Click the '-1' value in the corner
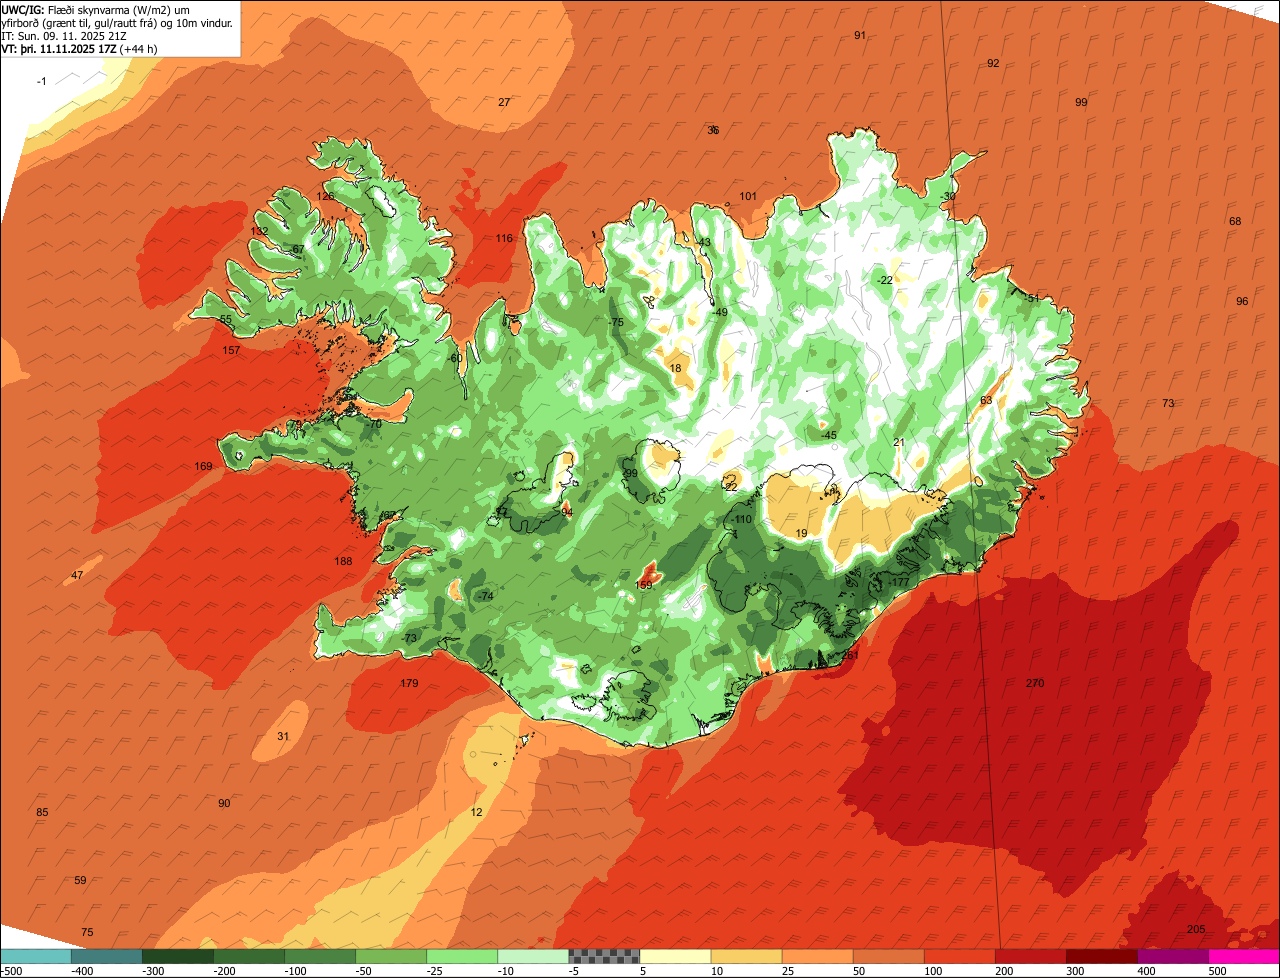Viewport: 1280px width, 978px height. (41, 81)
